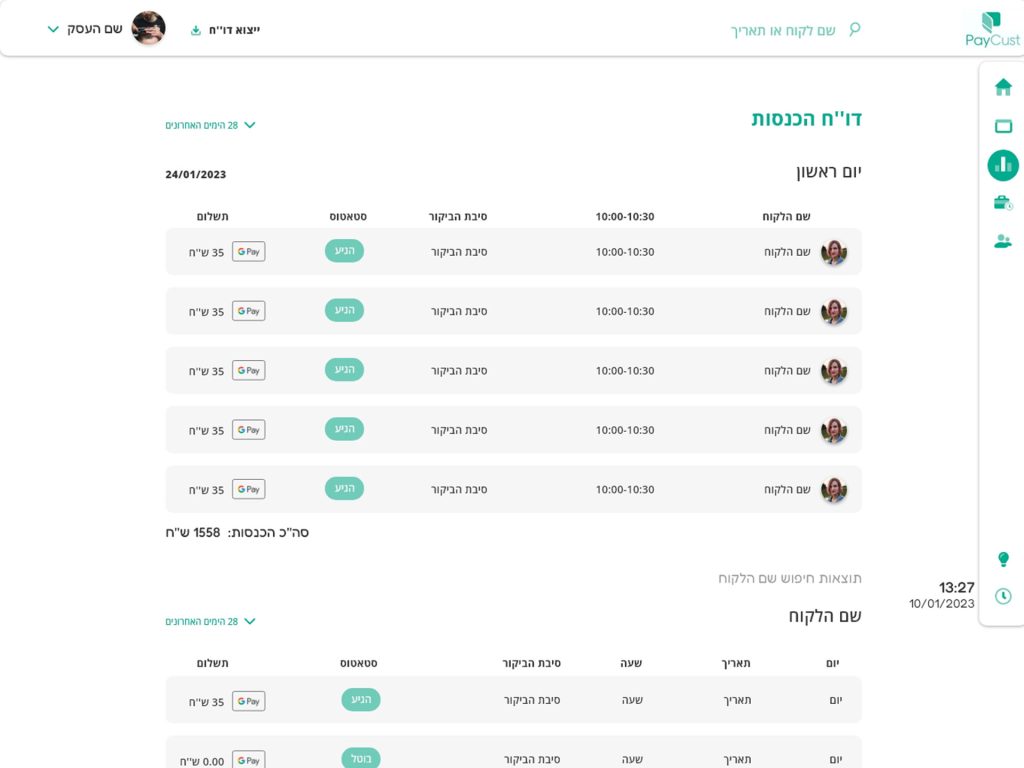Export report via ייצוא דו"ח button
This screenshot has height=768, width=1024.
tap(225, 30)
